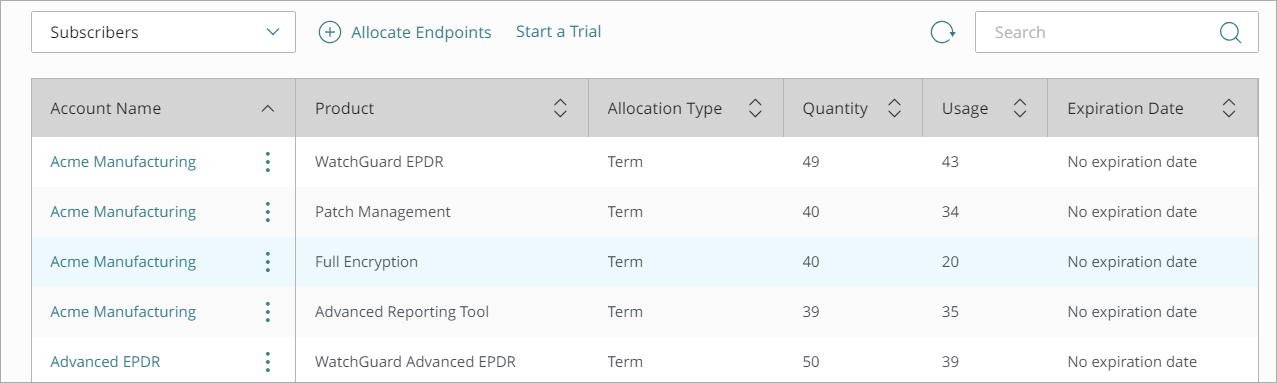Sort the Allocation Type column
The image size is (1277, 383).
(755, 108)
